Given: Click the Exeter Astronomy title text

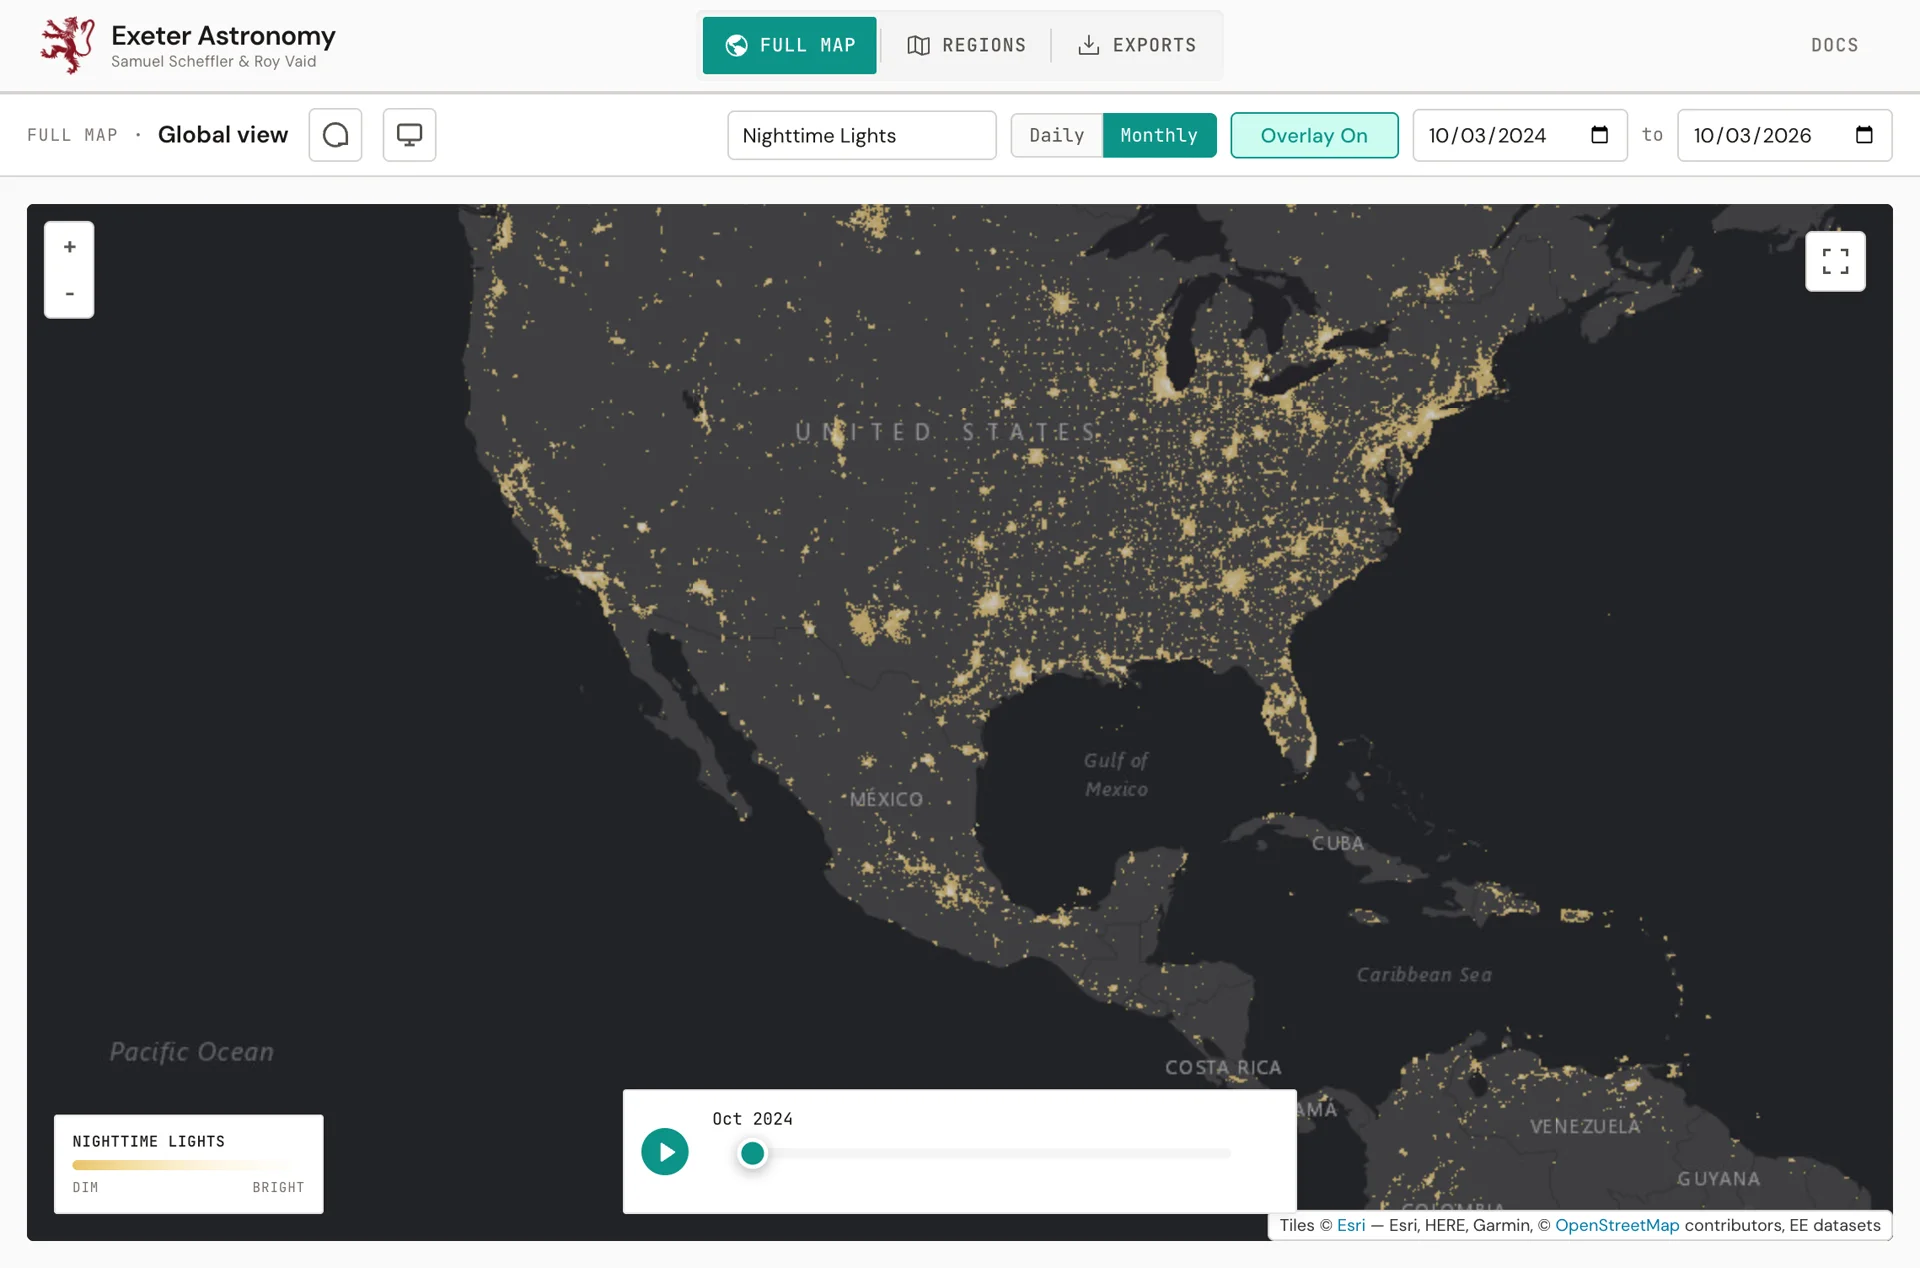Looking at the screenshot, I should tap(223, 35).
